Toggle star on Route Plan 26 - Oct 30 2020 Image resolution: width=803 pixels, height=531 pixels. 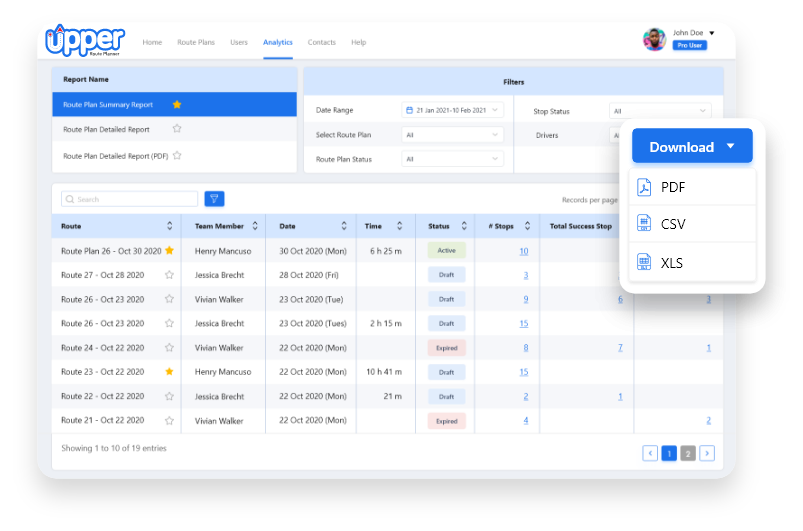coord(170,250)
